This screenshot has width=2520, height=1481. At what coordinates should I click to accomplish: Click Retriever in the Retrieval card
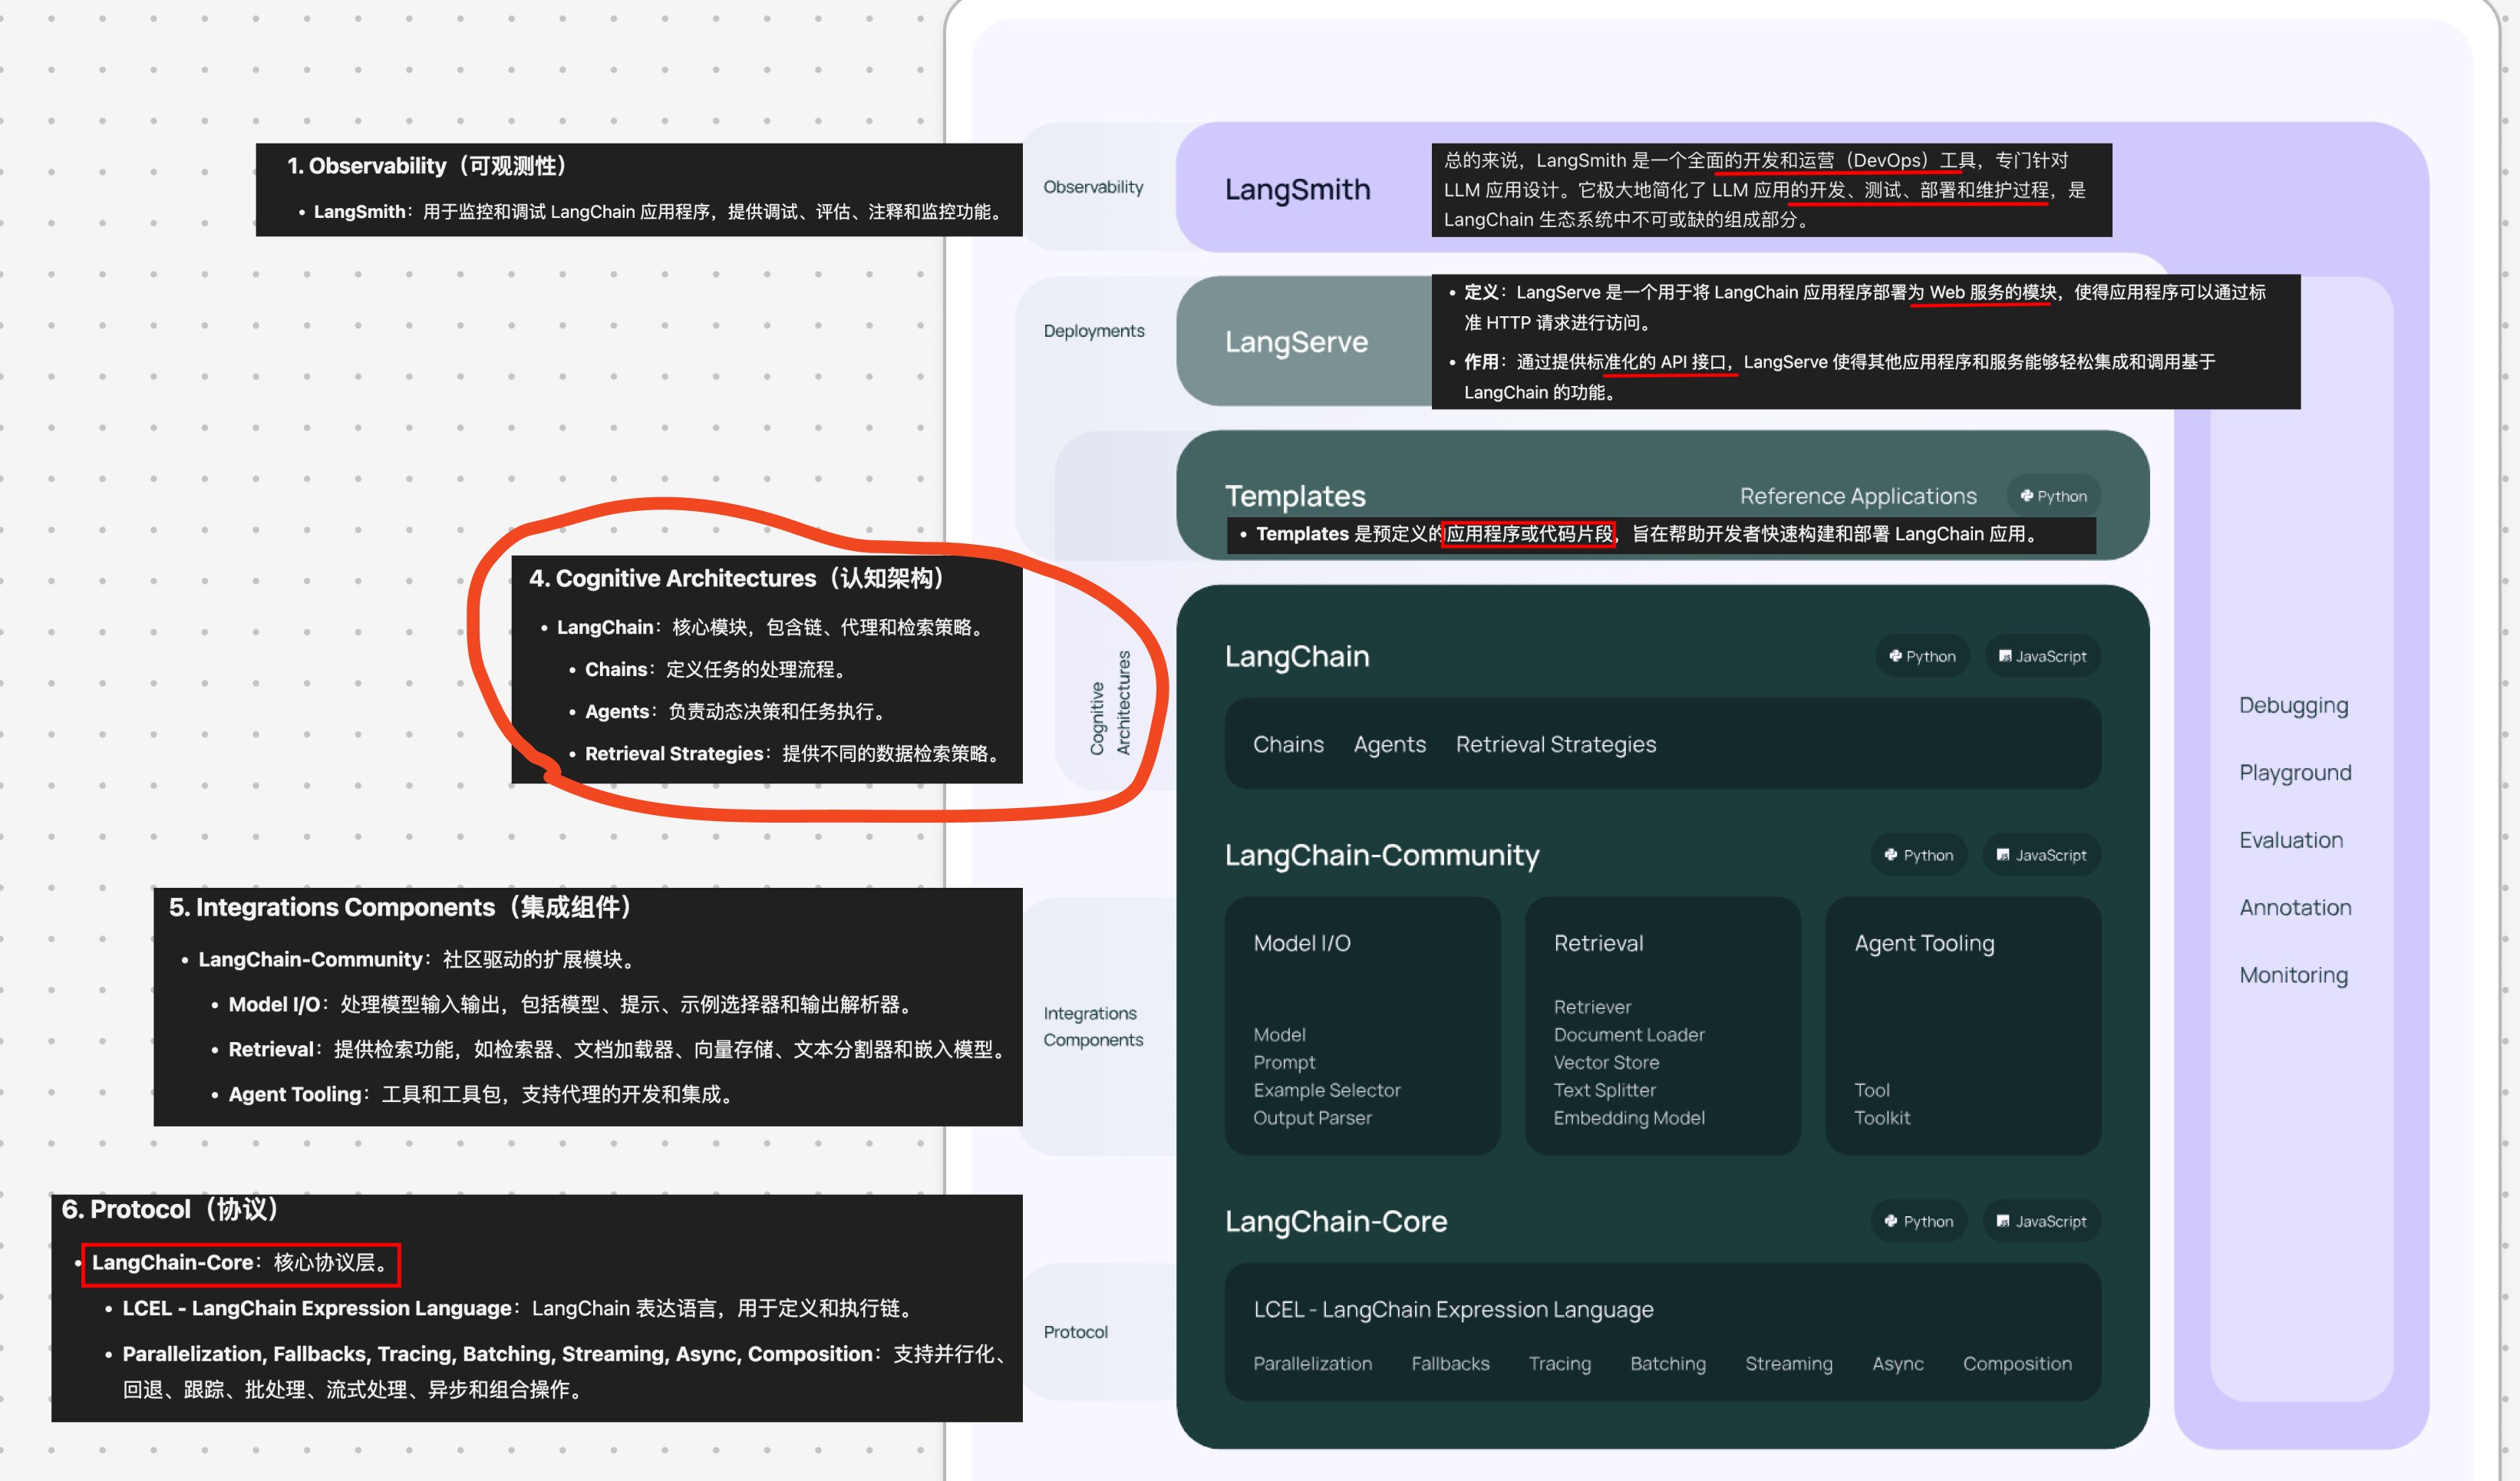click(1592, 1007)
